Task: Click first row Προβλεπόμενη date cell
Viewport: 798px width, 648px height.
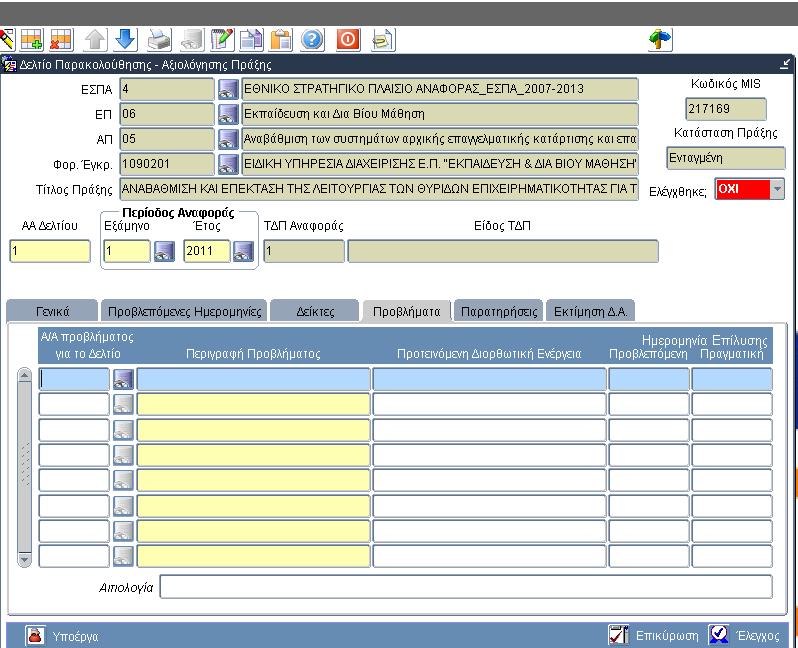Action: pyautogui.click(x=649, y=379)
